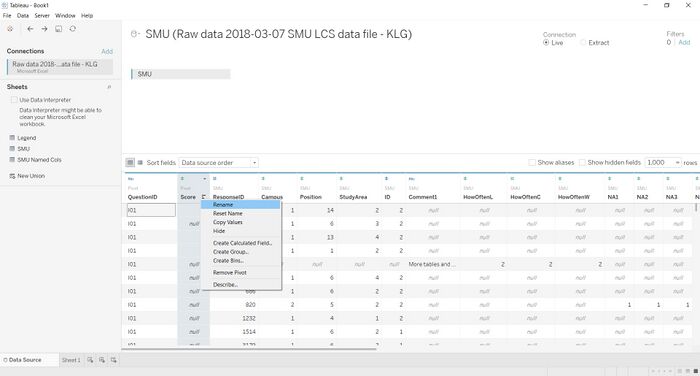
Task: Click the number type icon above StudyArea
Action: click(x=341, y=179)
